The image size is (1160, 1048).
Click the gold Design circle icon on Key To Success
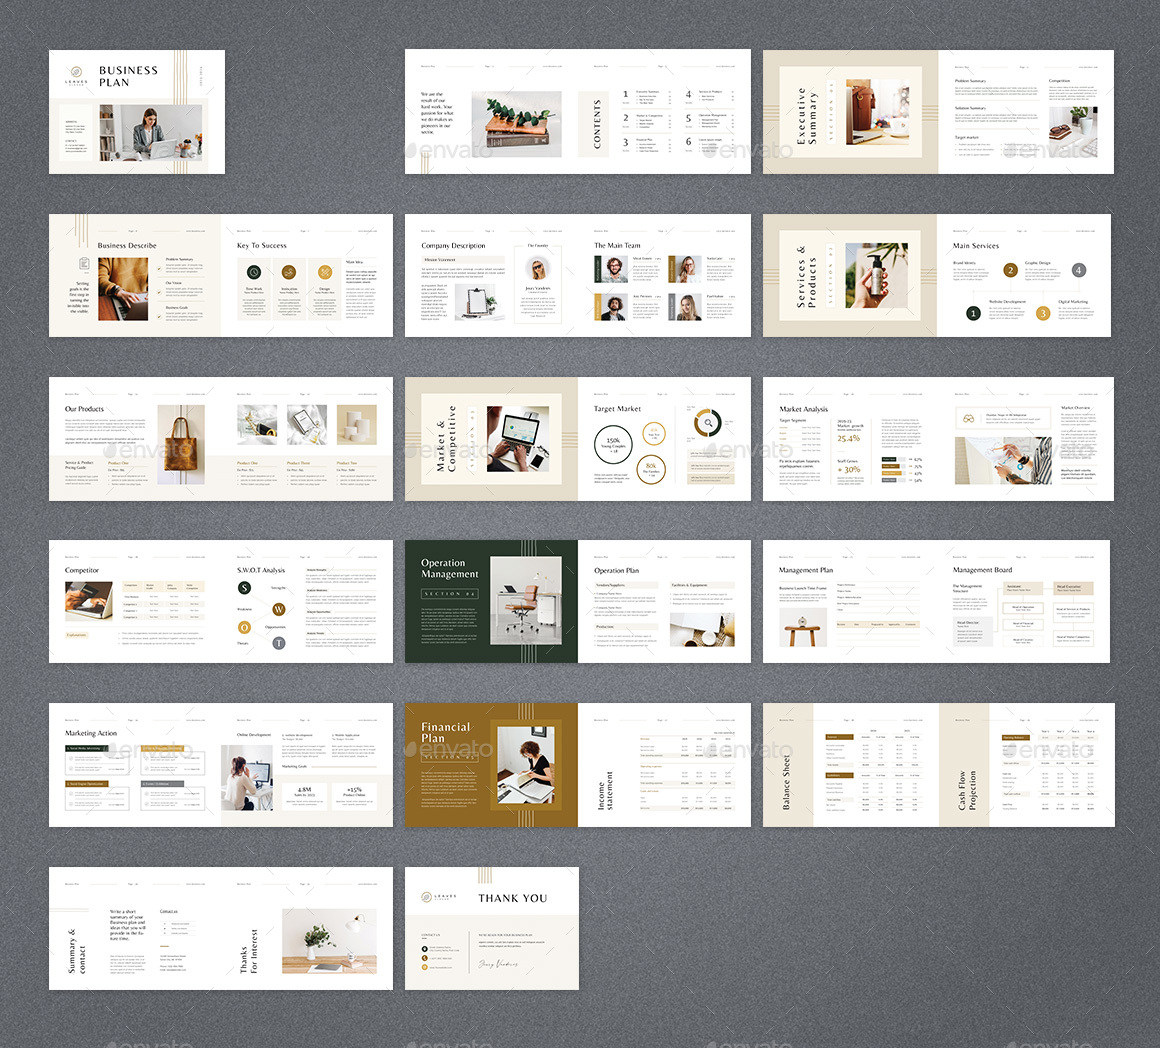coord(325,272)
